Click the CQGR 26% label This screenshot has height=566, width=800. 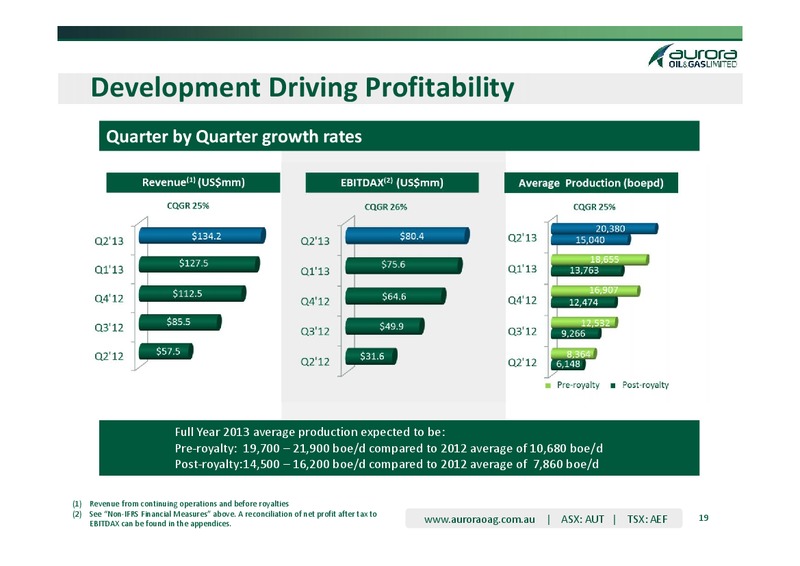386,207
